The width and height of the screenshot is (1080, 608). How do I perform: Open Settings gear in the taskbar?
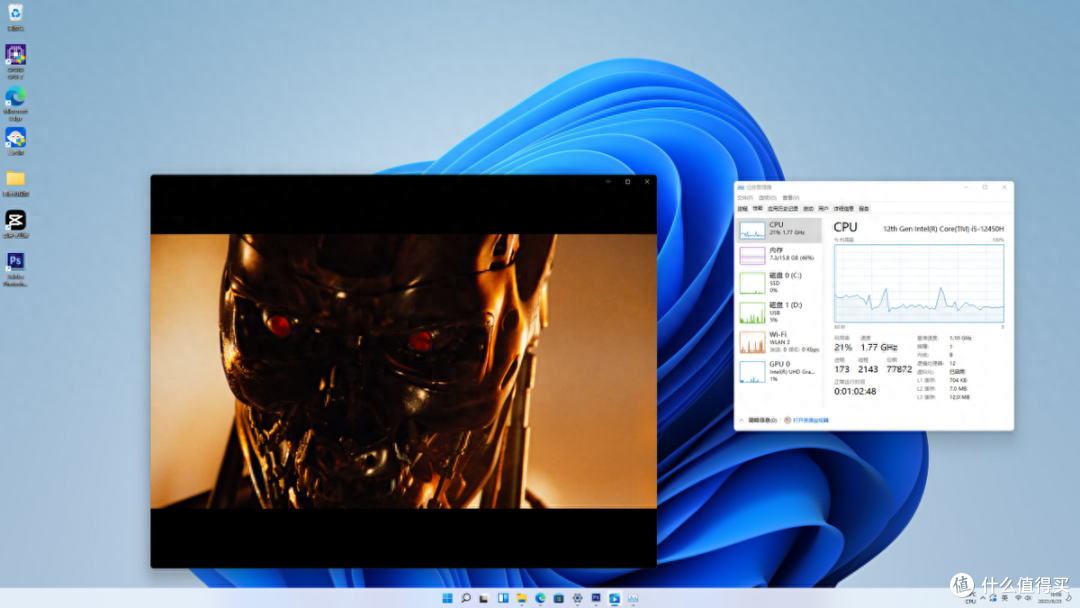pos(577,598)
